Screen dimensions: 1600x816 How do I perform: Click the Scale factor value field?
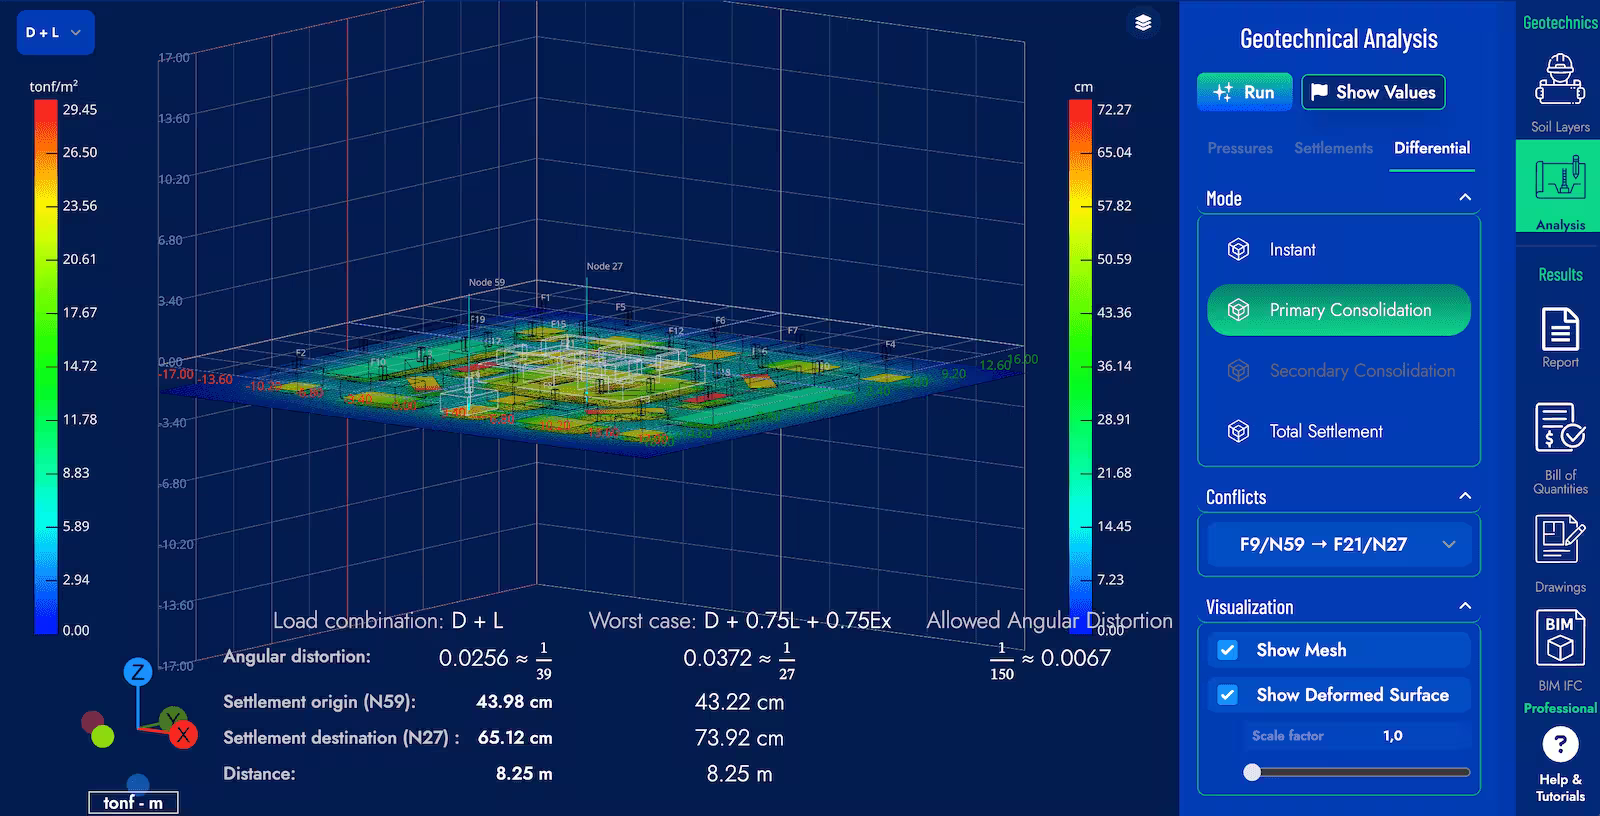1392,736
